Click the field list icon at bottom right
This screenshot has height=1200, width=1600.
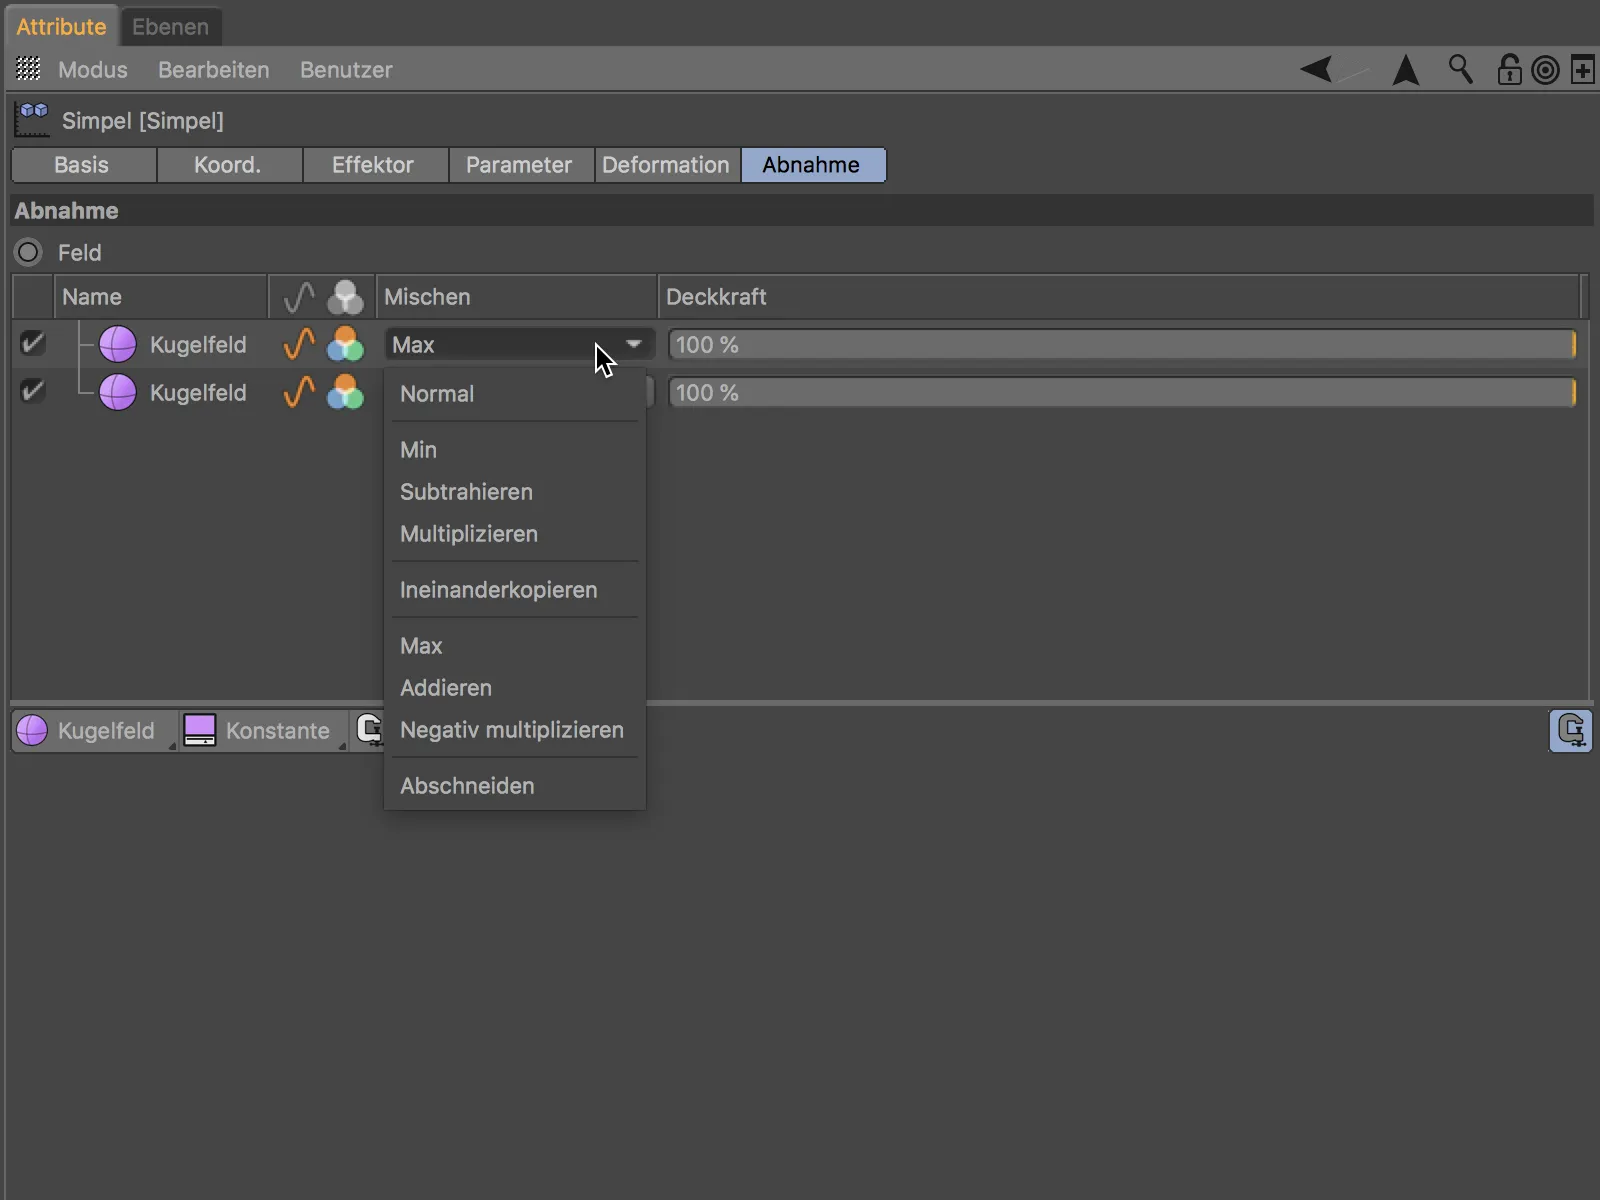pos(1571,731)
